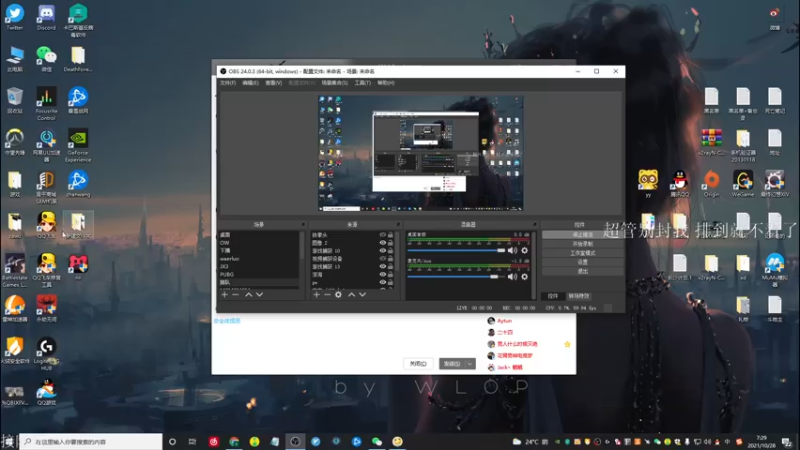
Task: Open Origin desktop icon
Action: click(x=711, y=184)
